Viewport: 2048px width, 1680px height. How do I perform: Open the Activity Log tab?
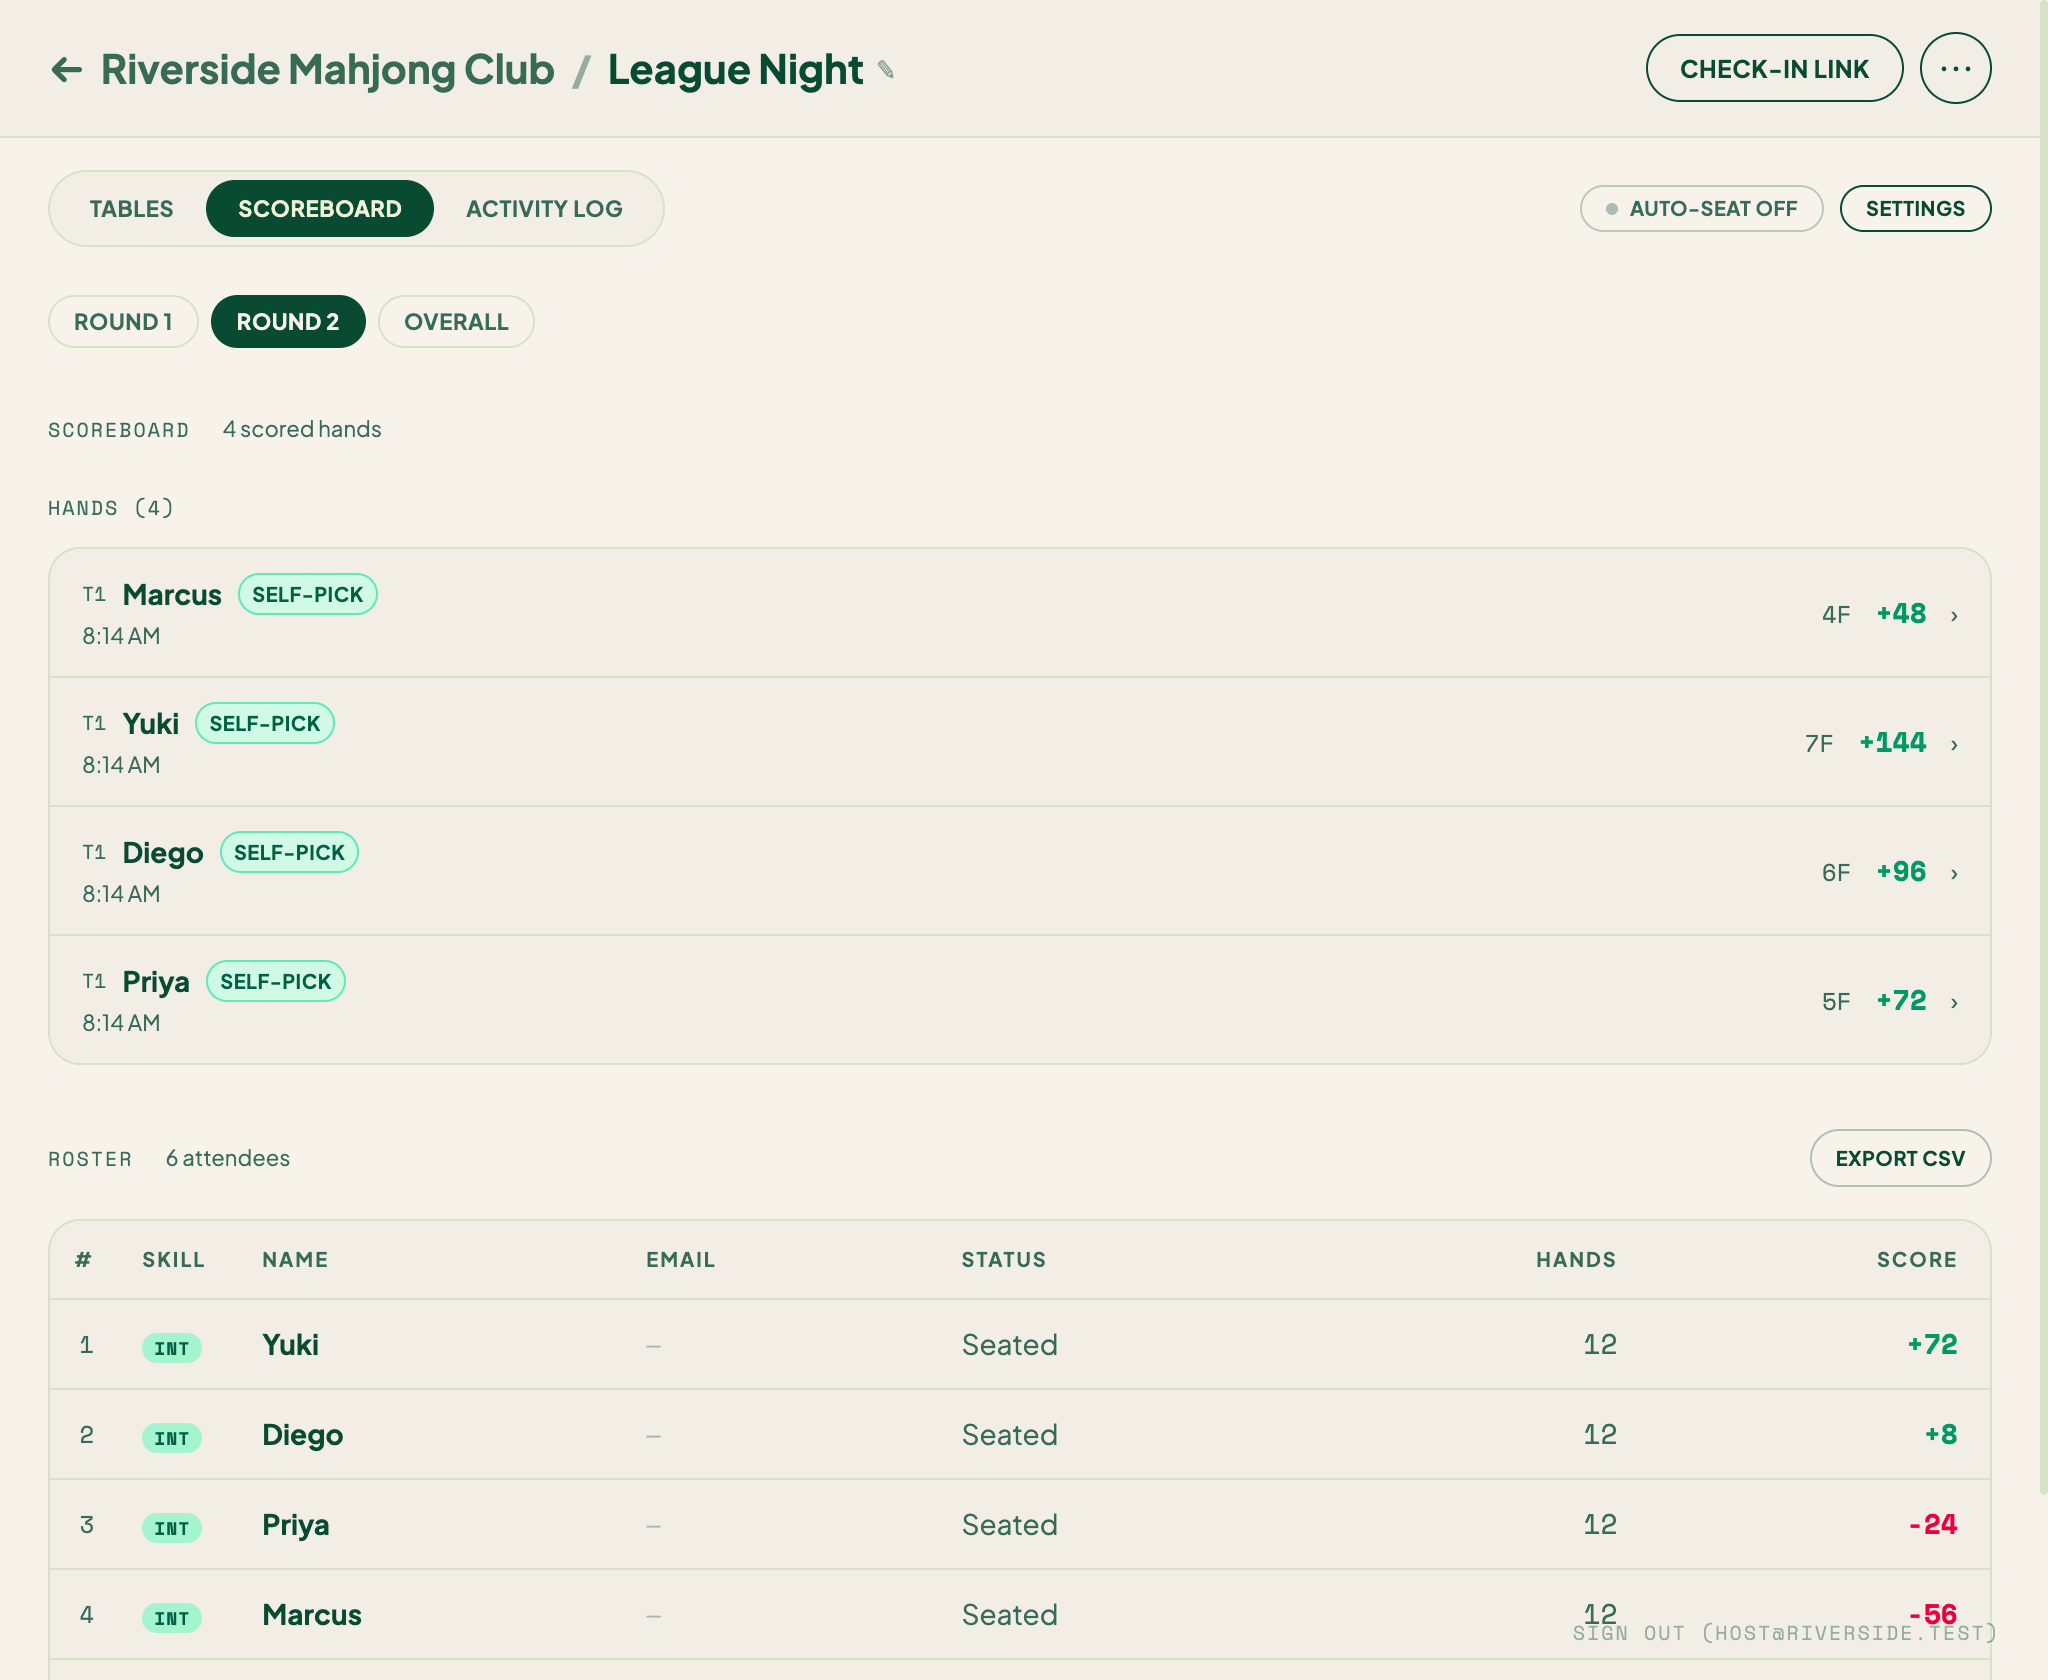coord(544,209)
